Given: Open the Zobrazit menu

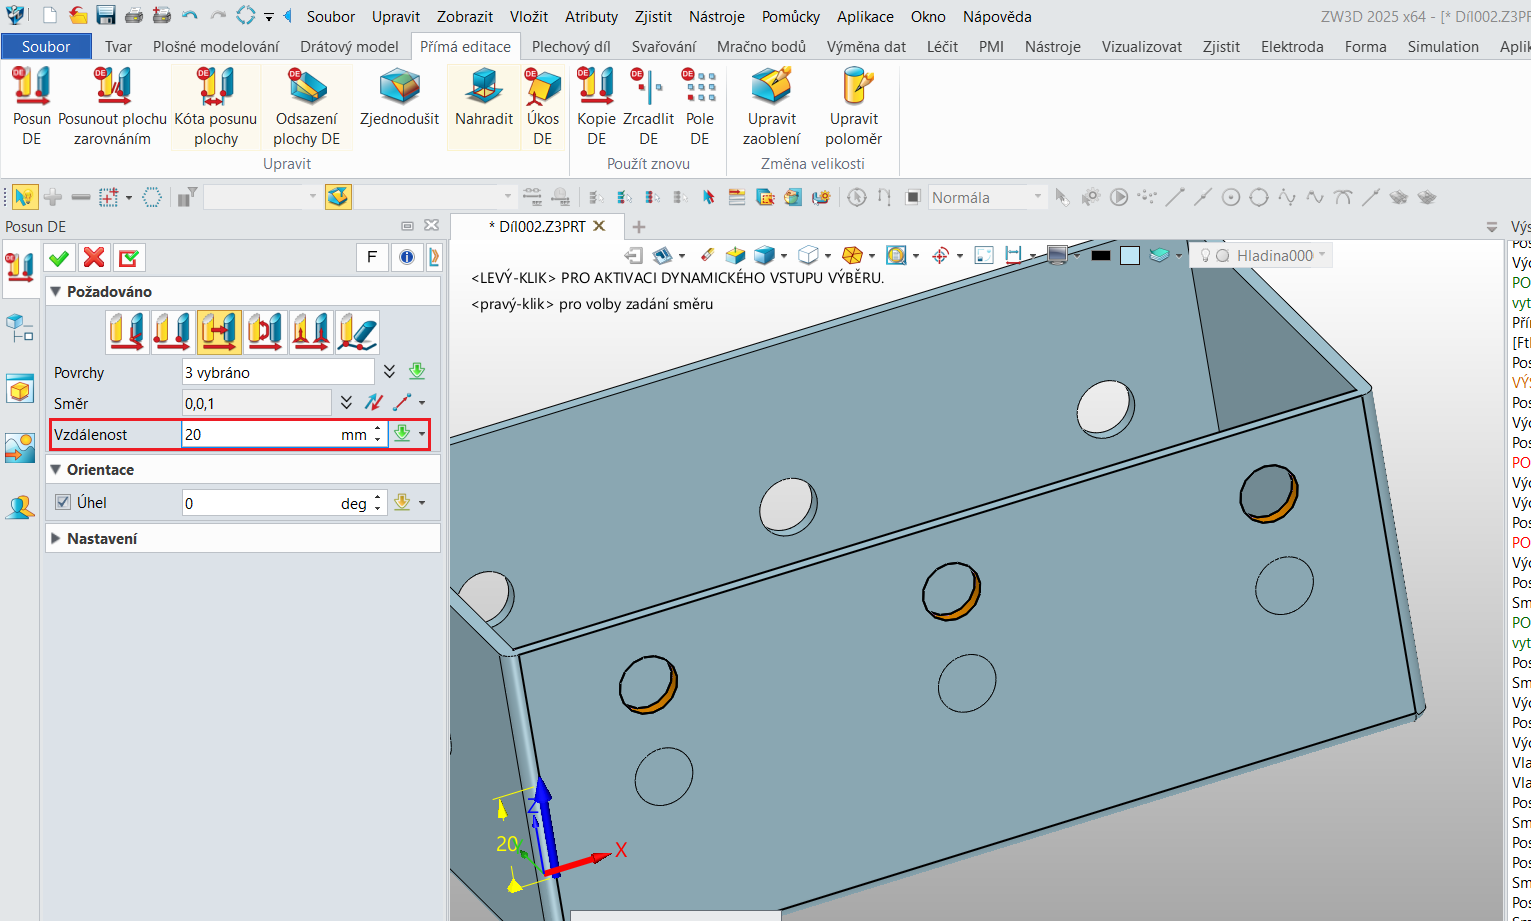Looking at the screenshot, I should (465, 16).
